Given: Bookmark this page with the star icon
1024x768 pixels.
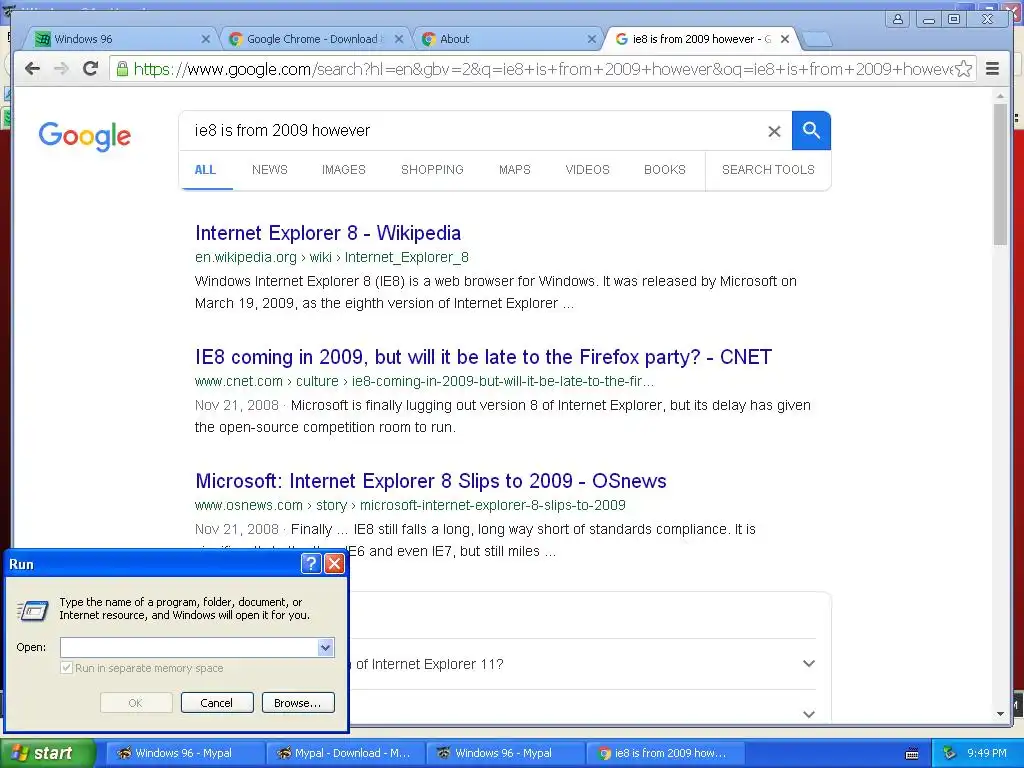Looking at the screenshot, I should [x=963, y=69].
